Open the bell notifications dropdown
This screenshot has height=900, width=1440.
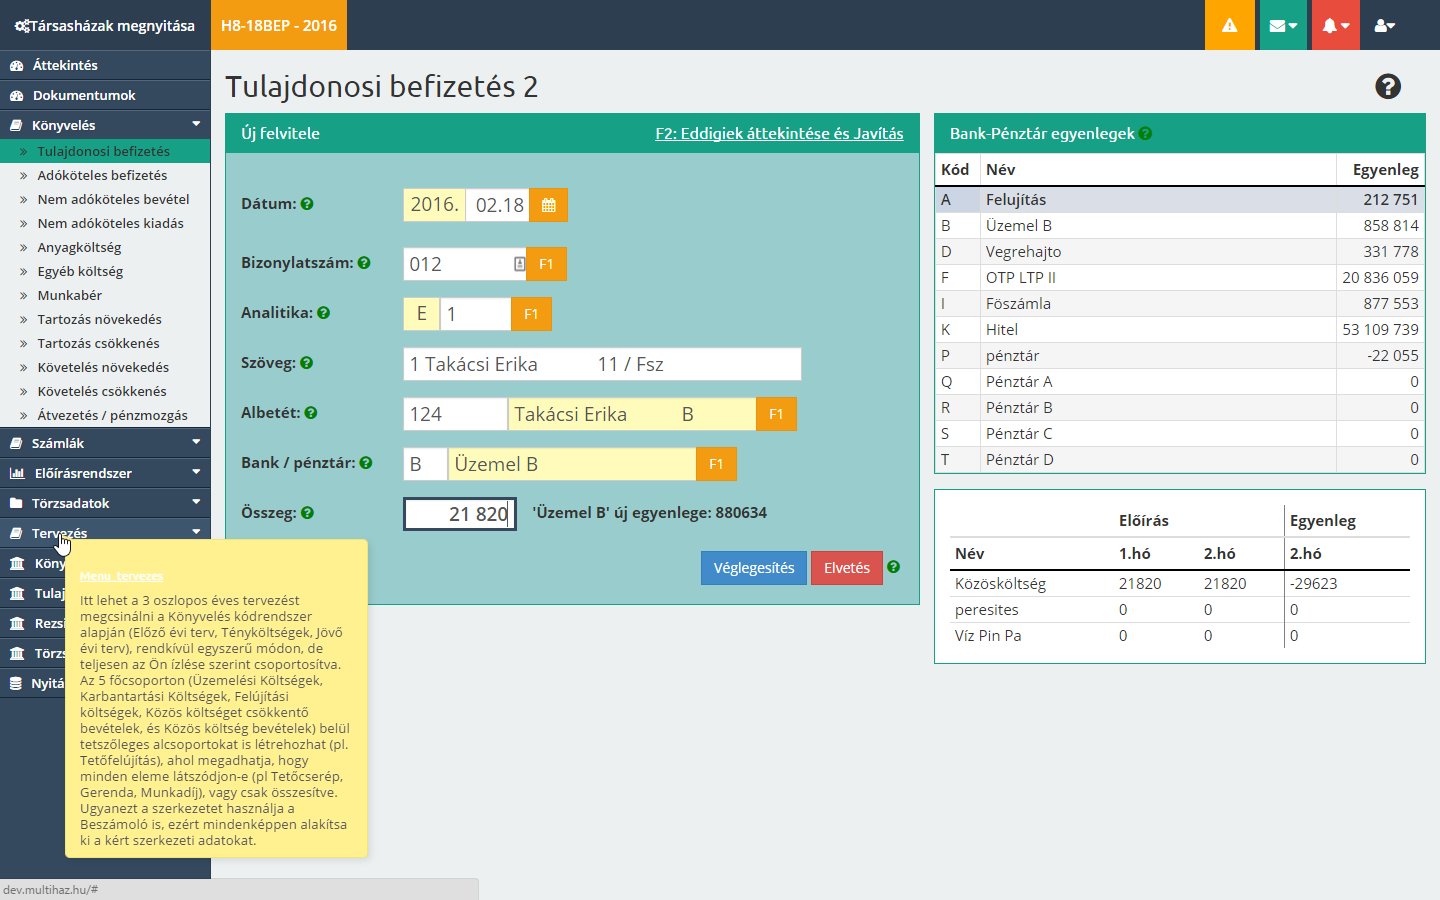(x=1335, y=25)
